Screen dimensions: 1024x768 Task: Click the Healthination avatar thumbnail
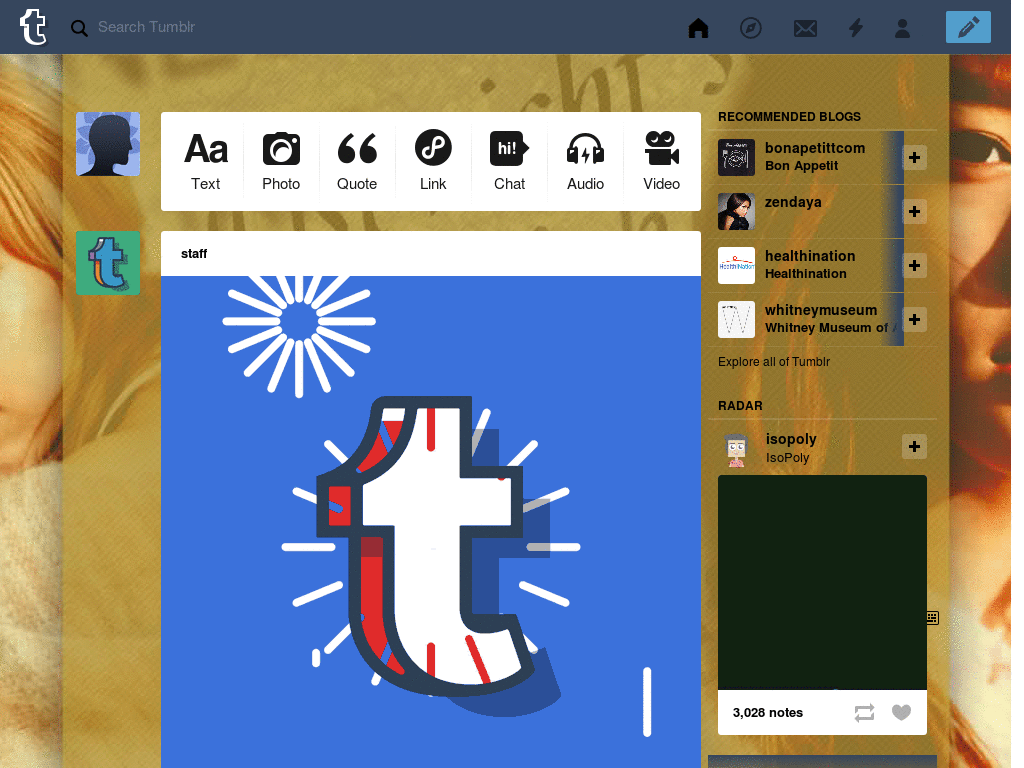click(x=736, y=265)
